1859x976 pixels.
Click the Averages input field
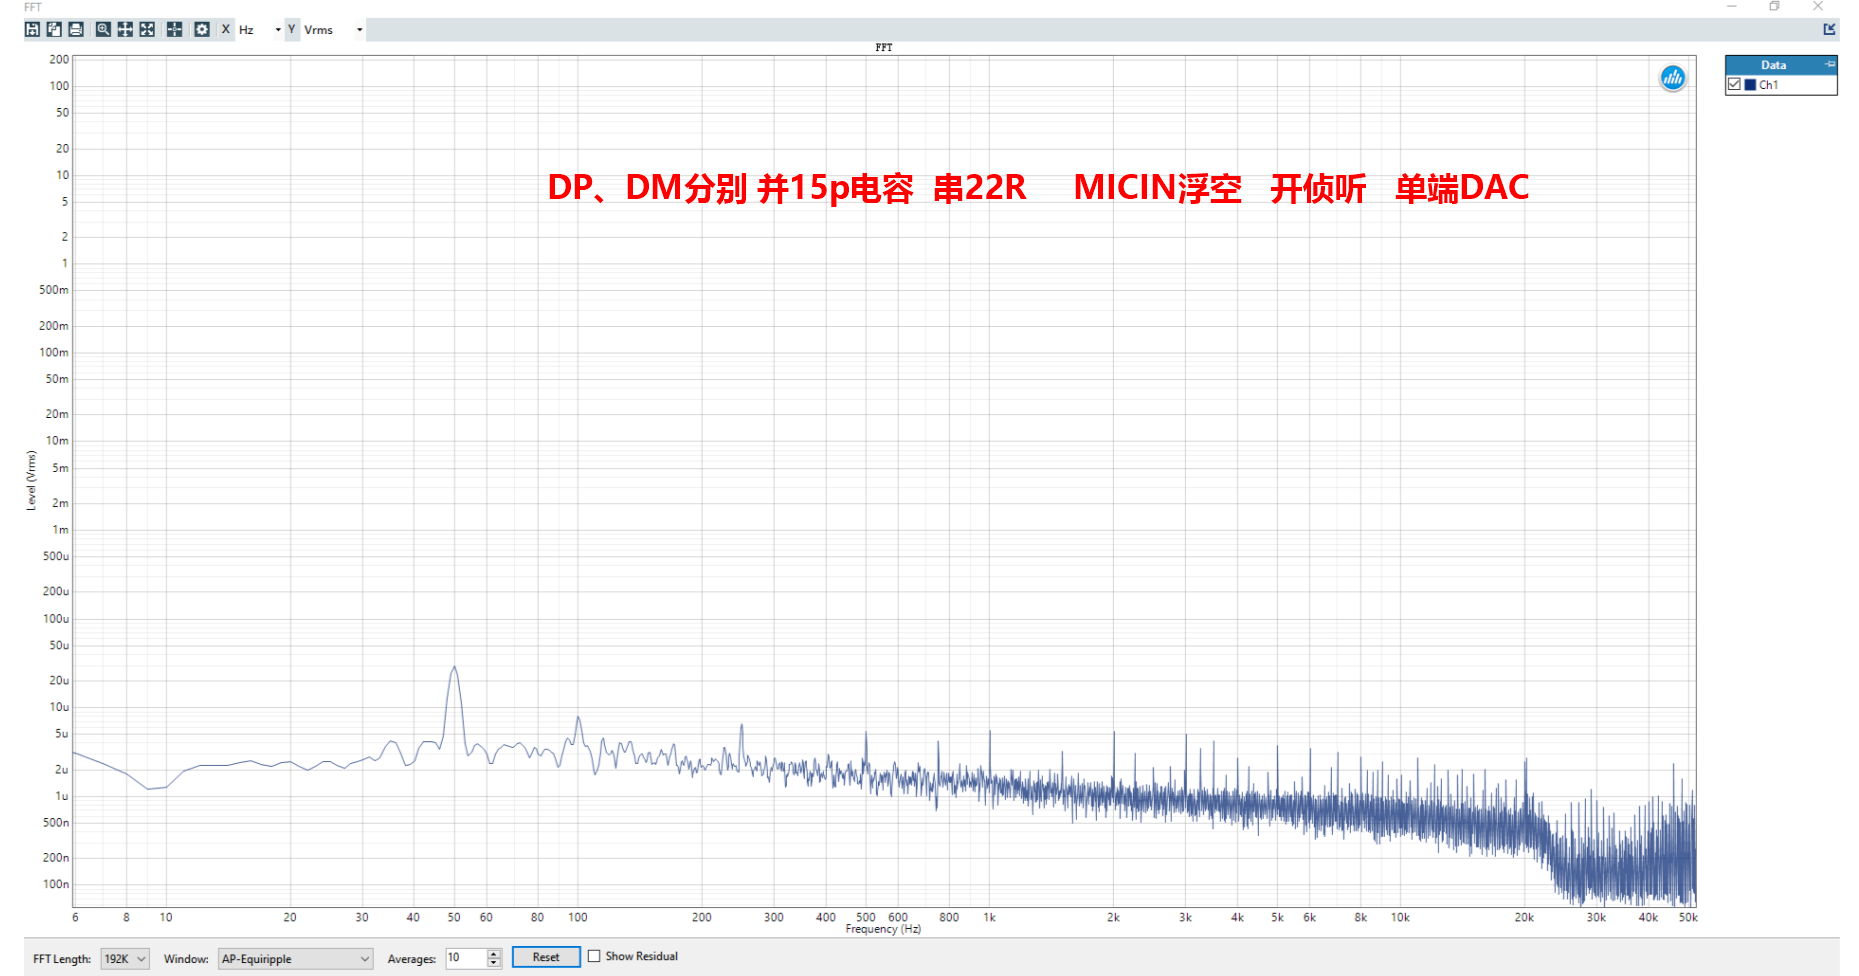coord(466,958)
